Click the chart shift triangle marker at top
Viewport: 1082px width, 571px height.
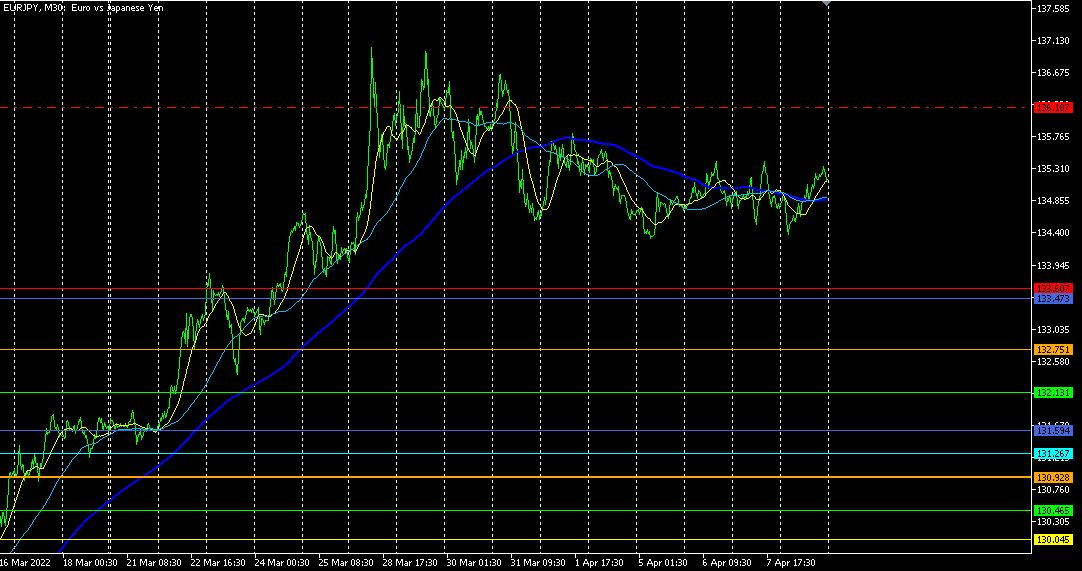coord(827,3)
